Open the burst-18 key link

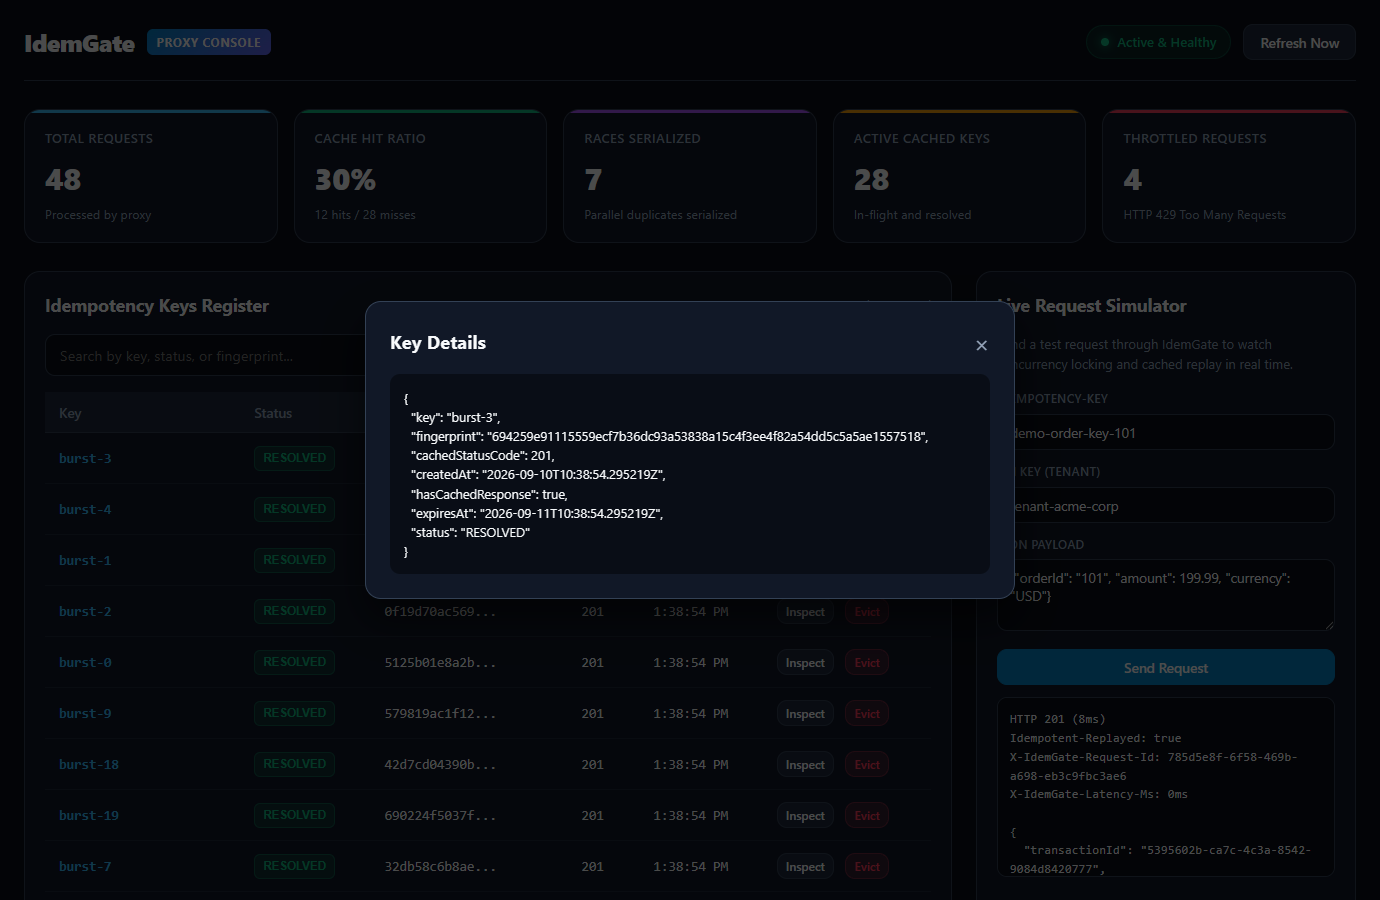89,765
